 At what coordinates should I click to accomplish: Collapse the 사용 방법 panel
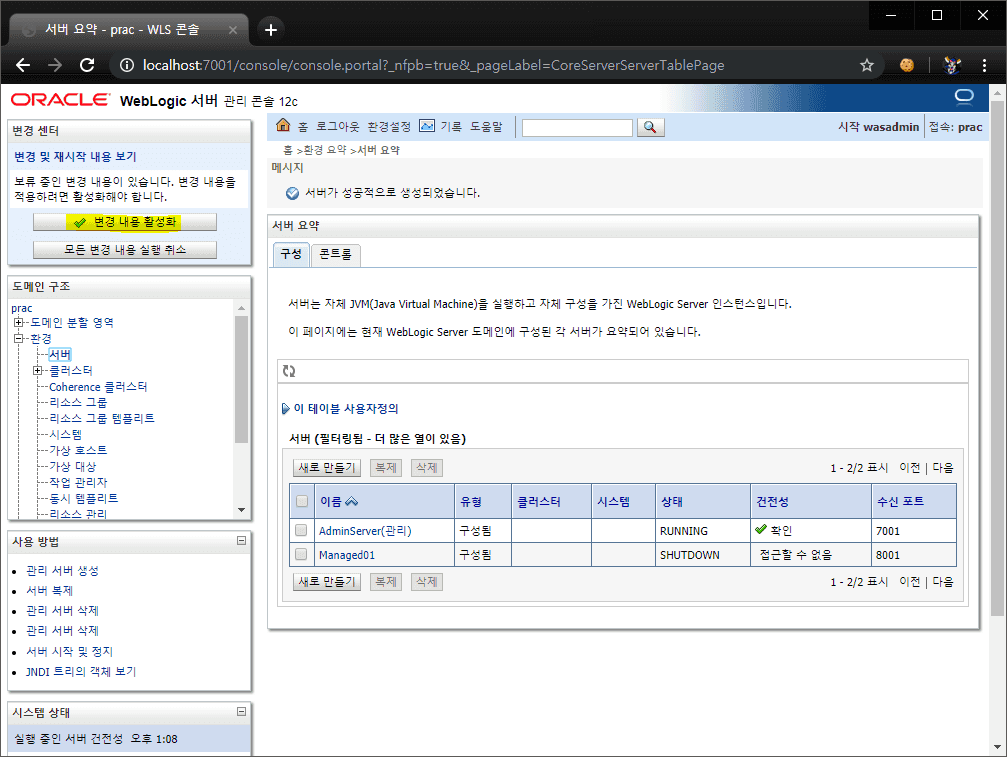coord(241,541)
